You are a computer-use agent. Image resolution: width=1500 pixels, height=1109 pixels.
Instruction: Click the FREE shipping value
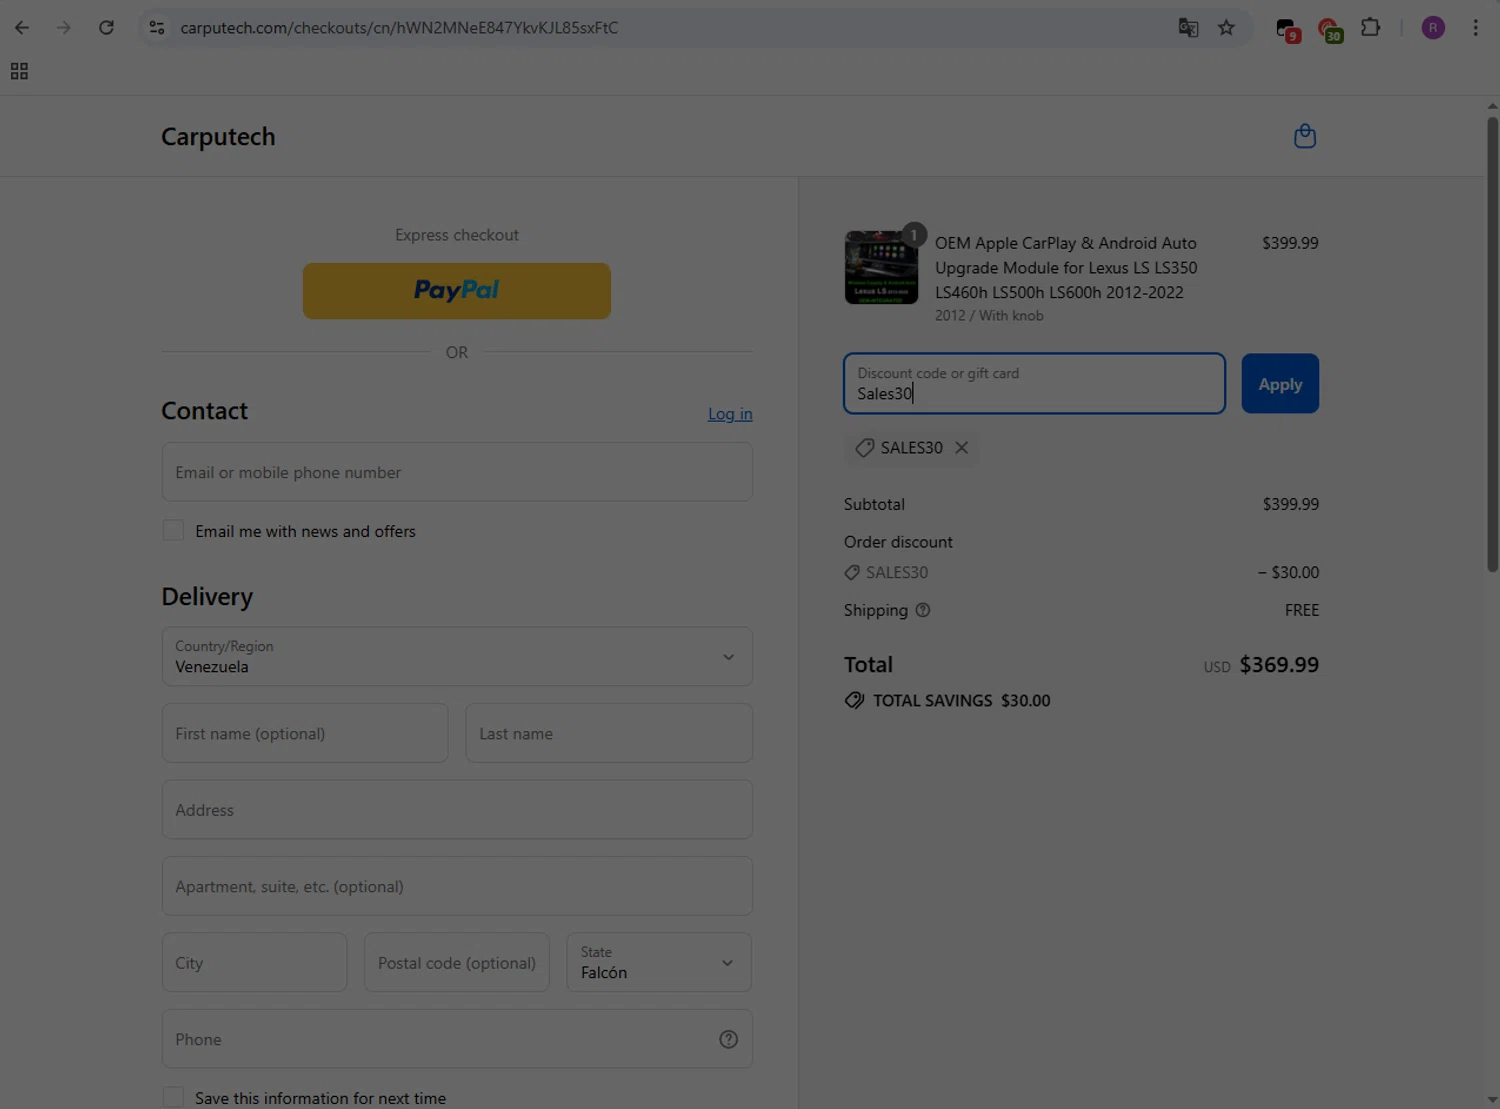coord(1302,610)
